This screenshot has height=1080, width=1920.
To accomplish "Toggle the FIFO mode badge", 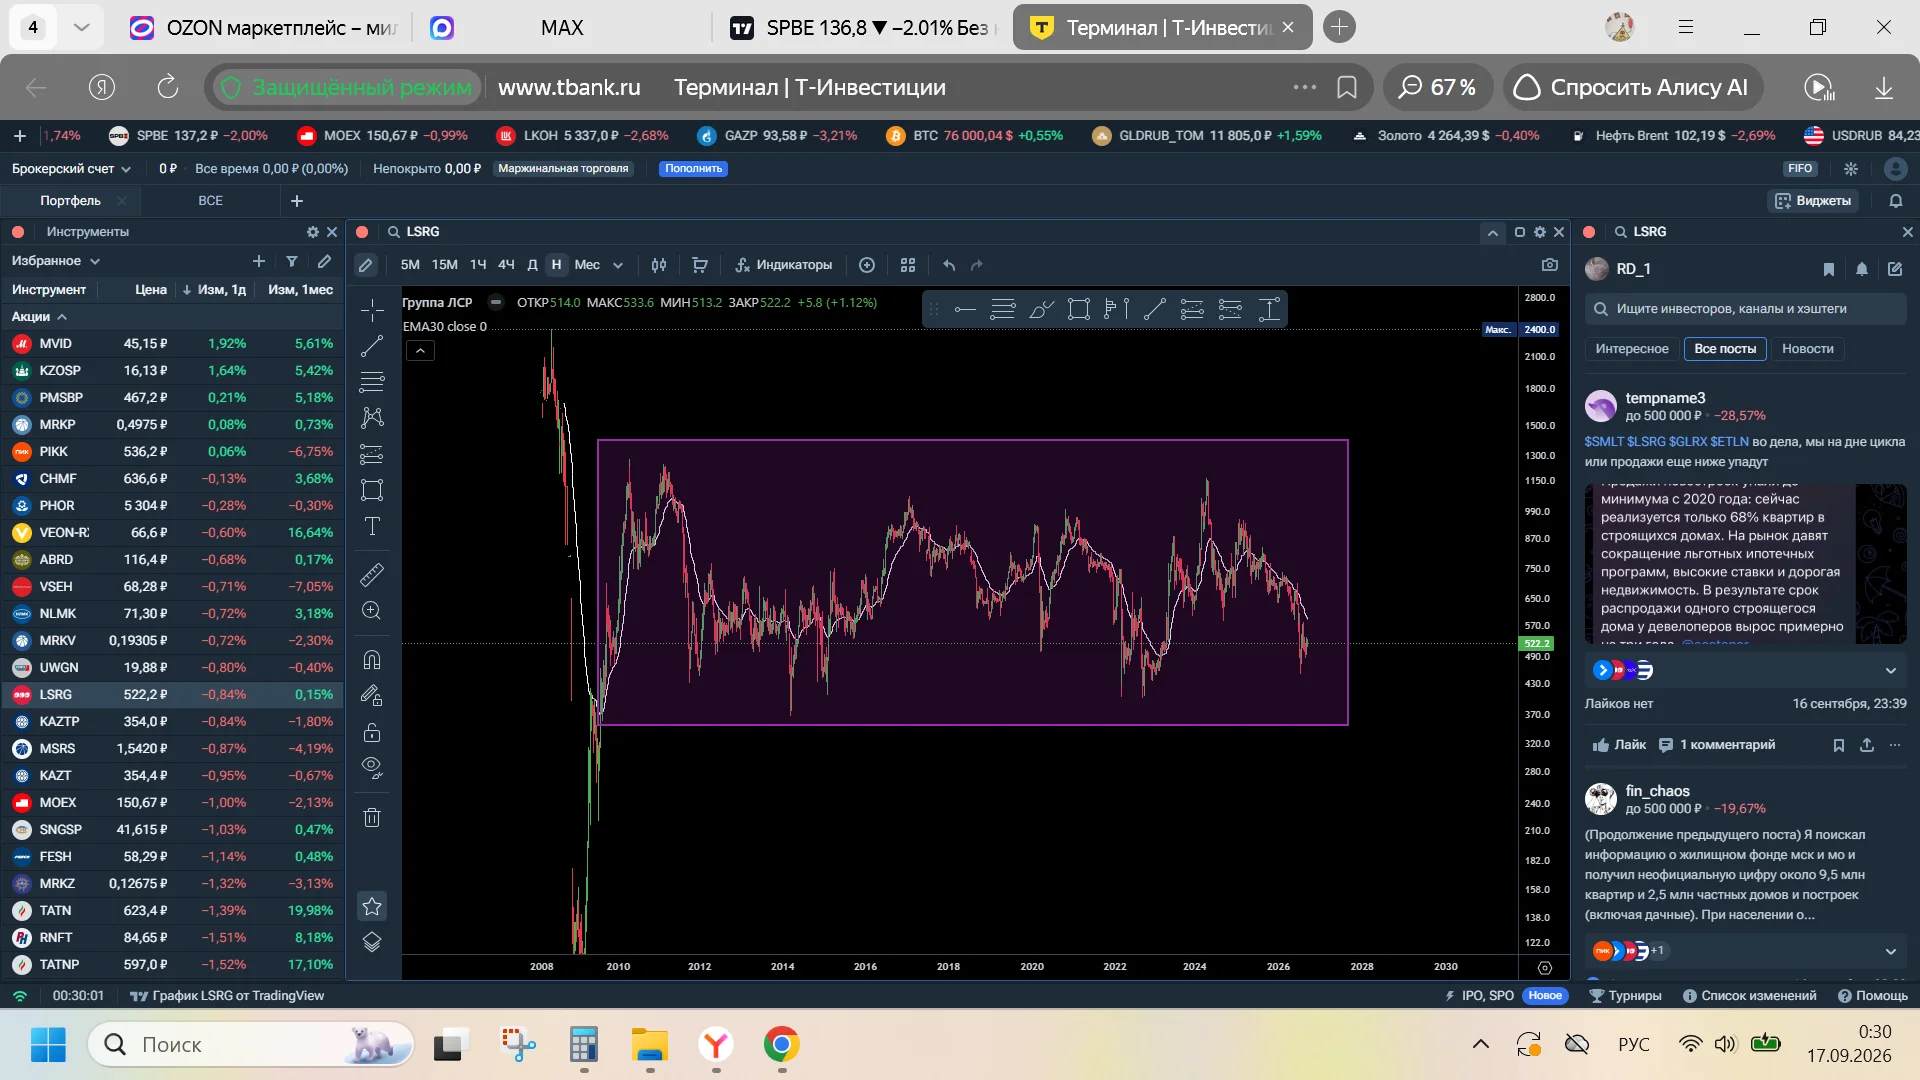I will click(1800, 169).
